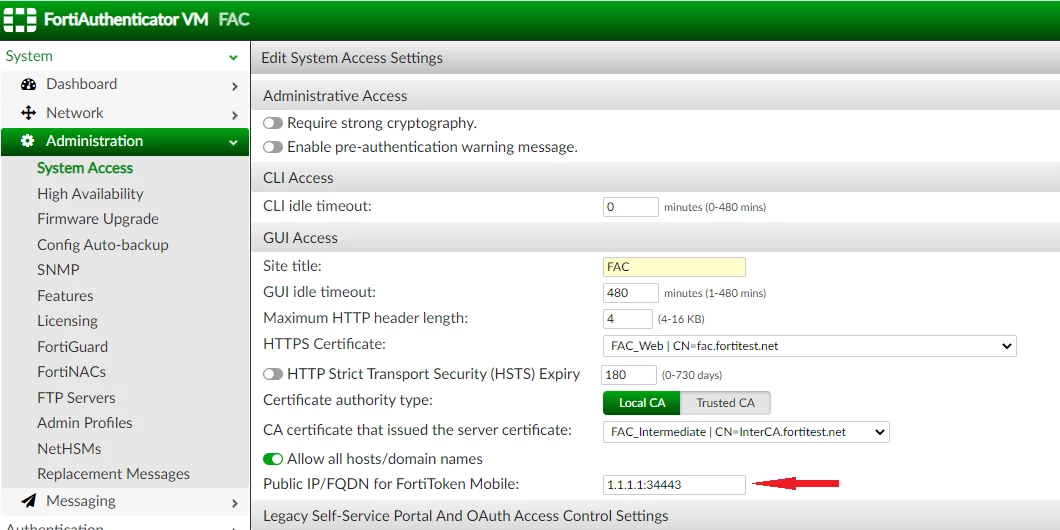Collapse the System section chevron
Viewport: 1060px width, 530px height.
coord(233,57)
